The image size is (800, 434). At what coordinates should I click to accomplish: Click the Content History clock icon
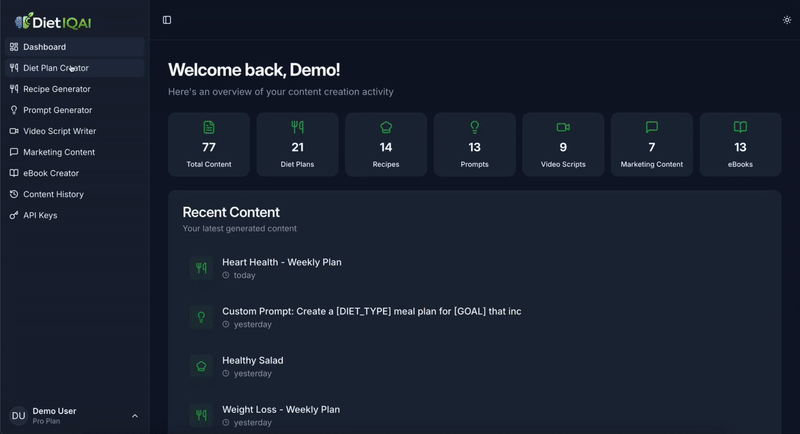coord(14,194)
